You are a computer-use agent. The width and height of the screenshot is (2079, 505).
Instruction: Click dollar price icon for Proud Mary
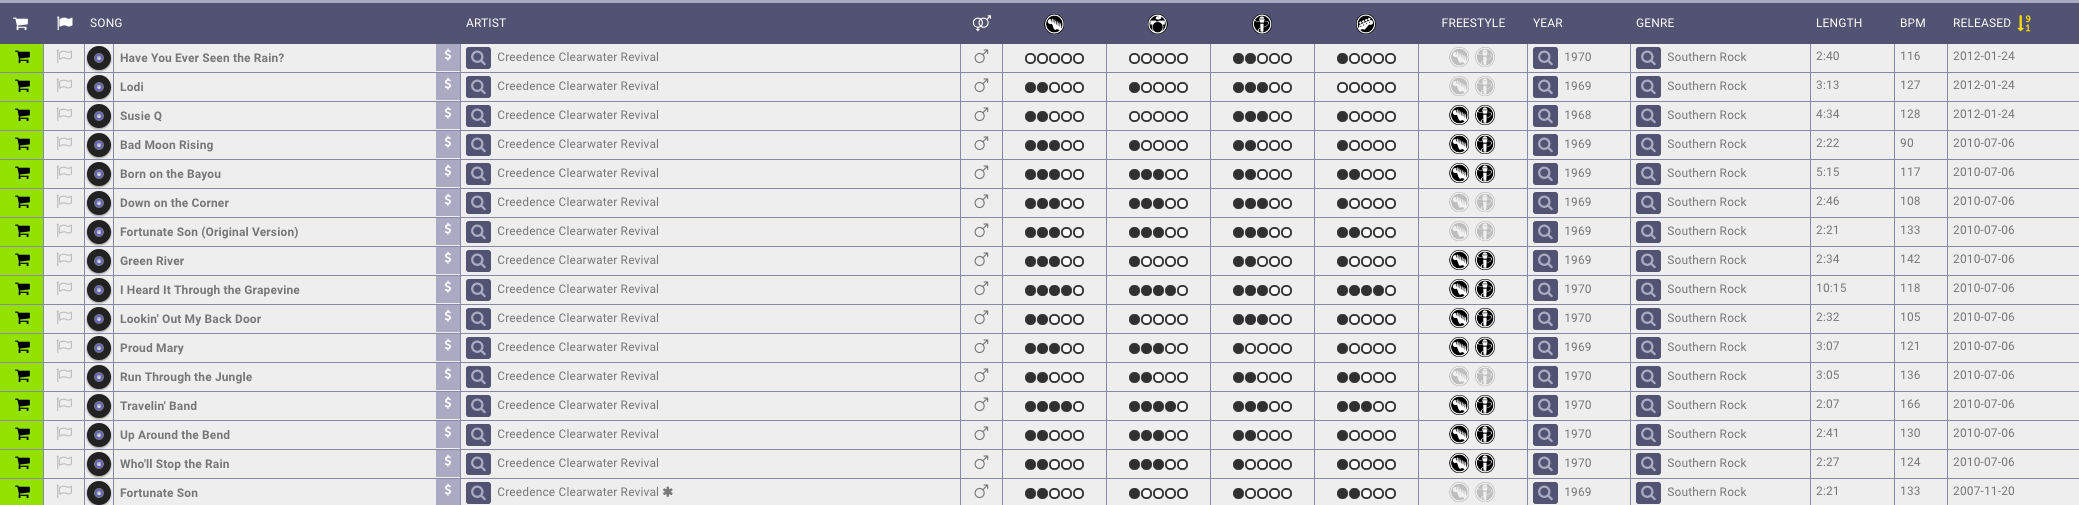point(448,347)
